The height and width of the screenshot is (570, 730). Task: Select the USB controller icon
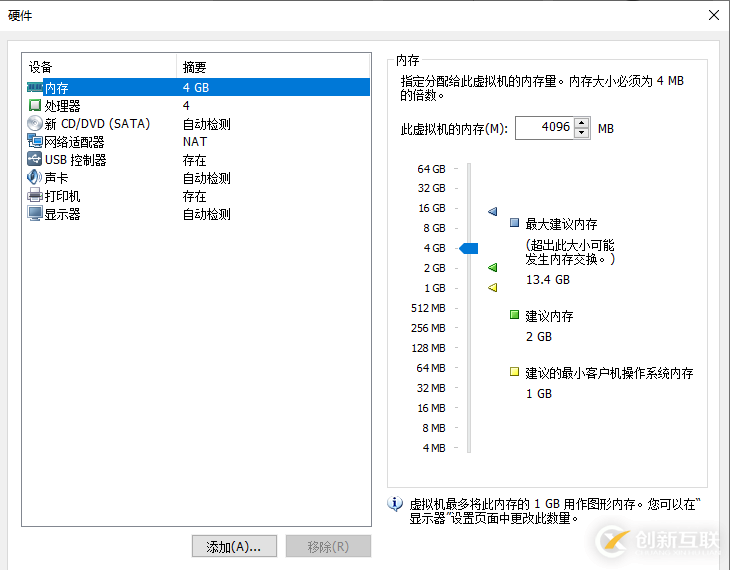(35, 159)
